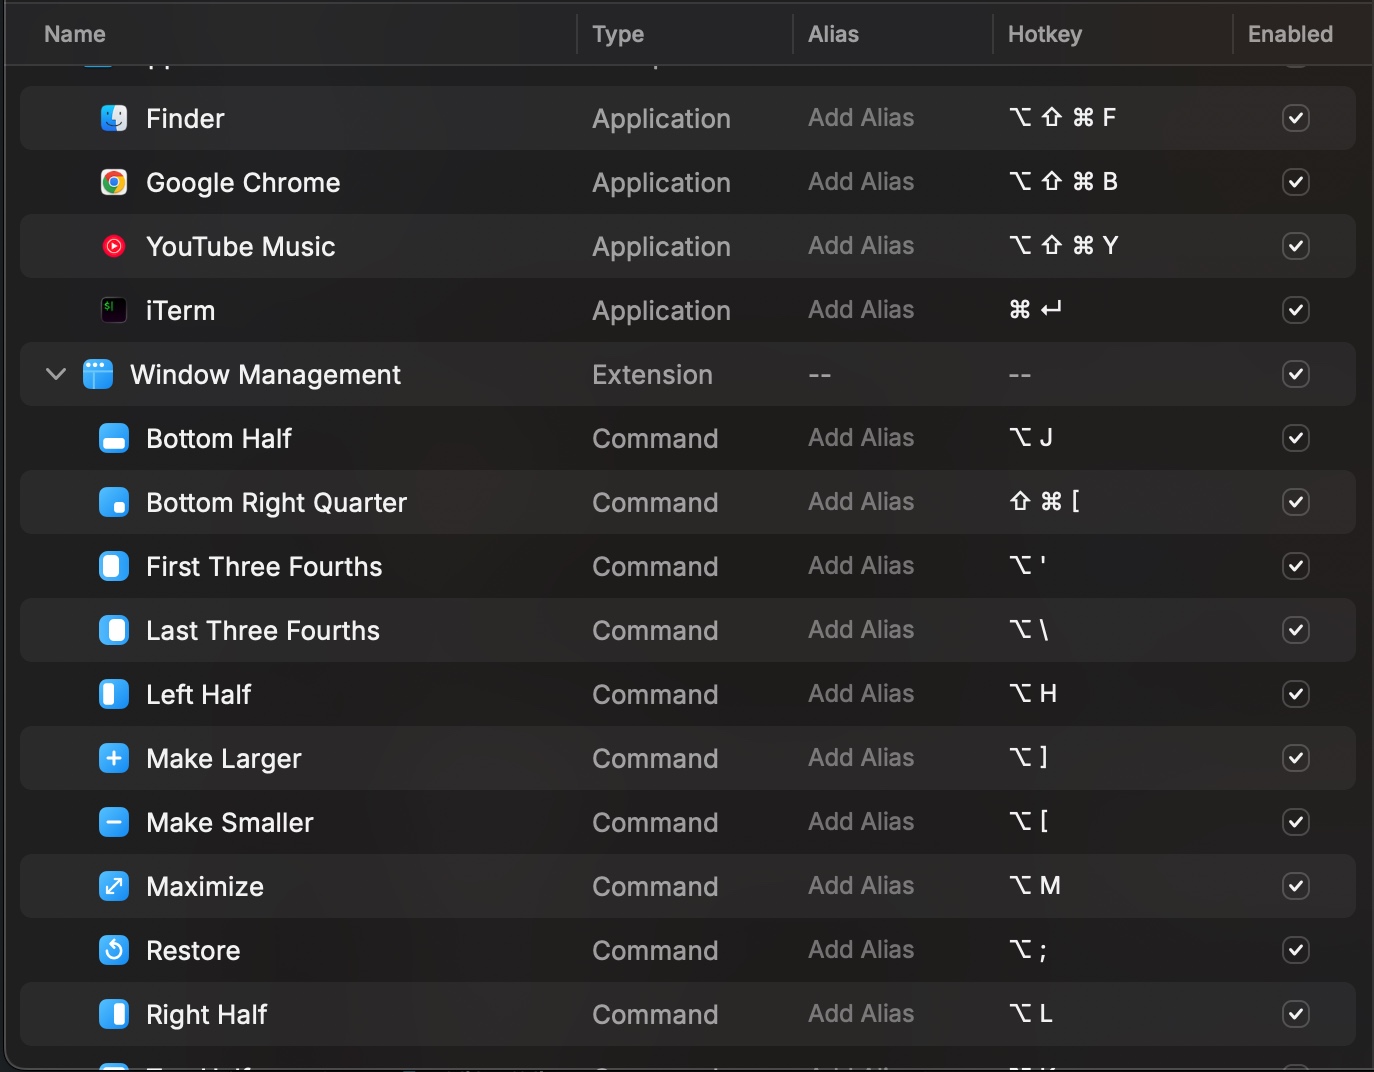
Task: Click the Hotkey column header
Action: (x=1044, y=34)
